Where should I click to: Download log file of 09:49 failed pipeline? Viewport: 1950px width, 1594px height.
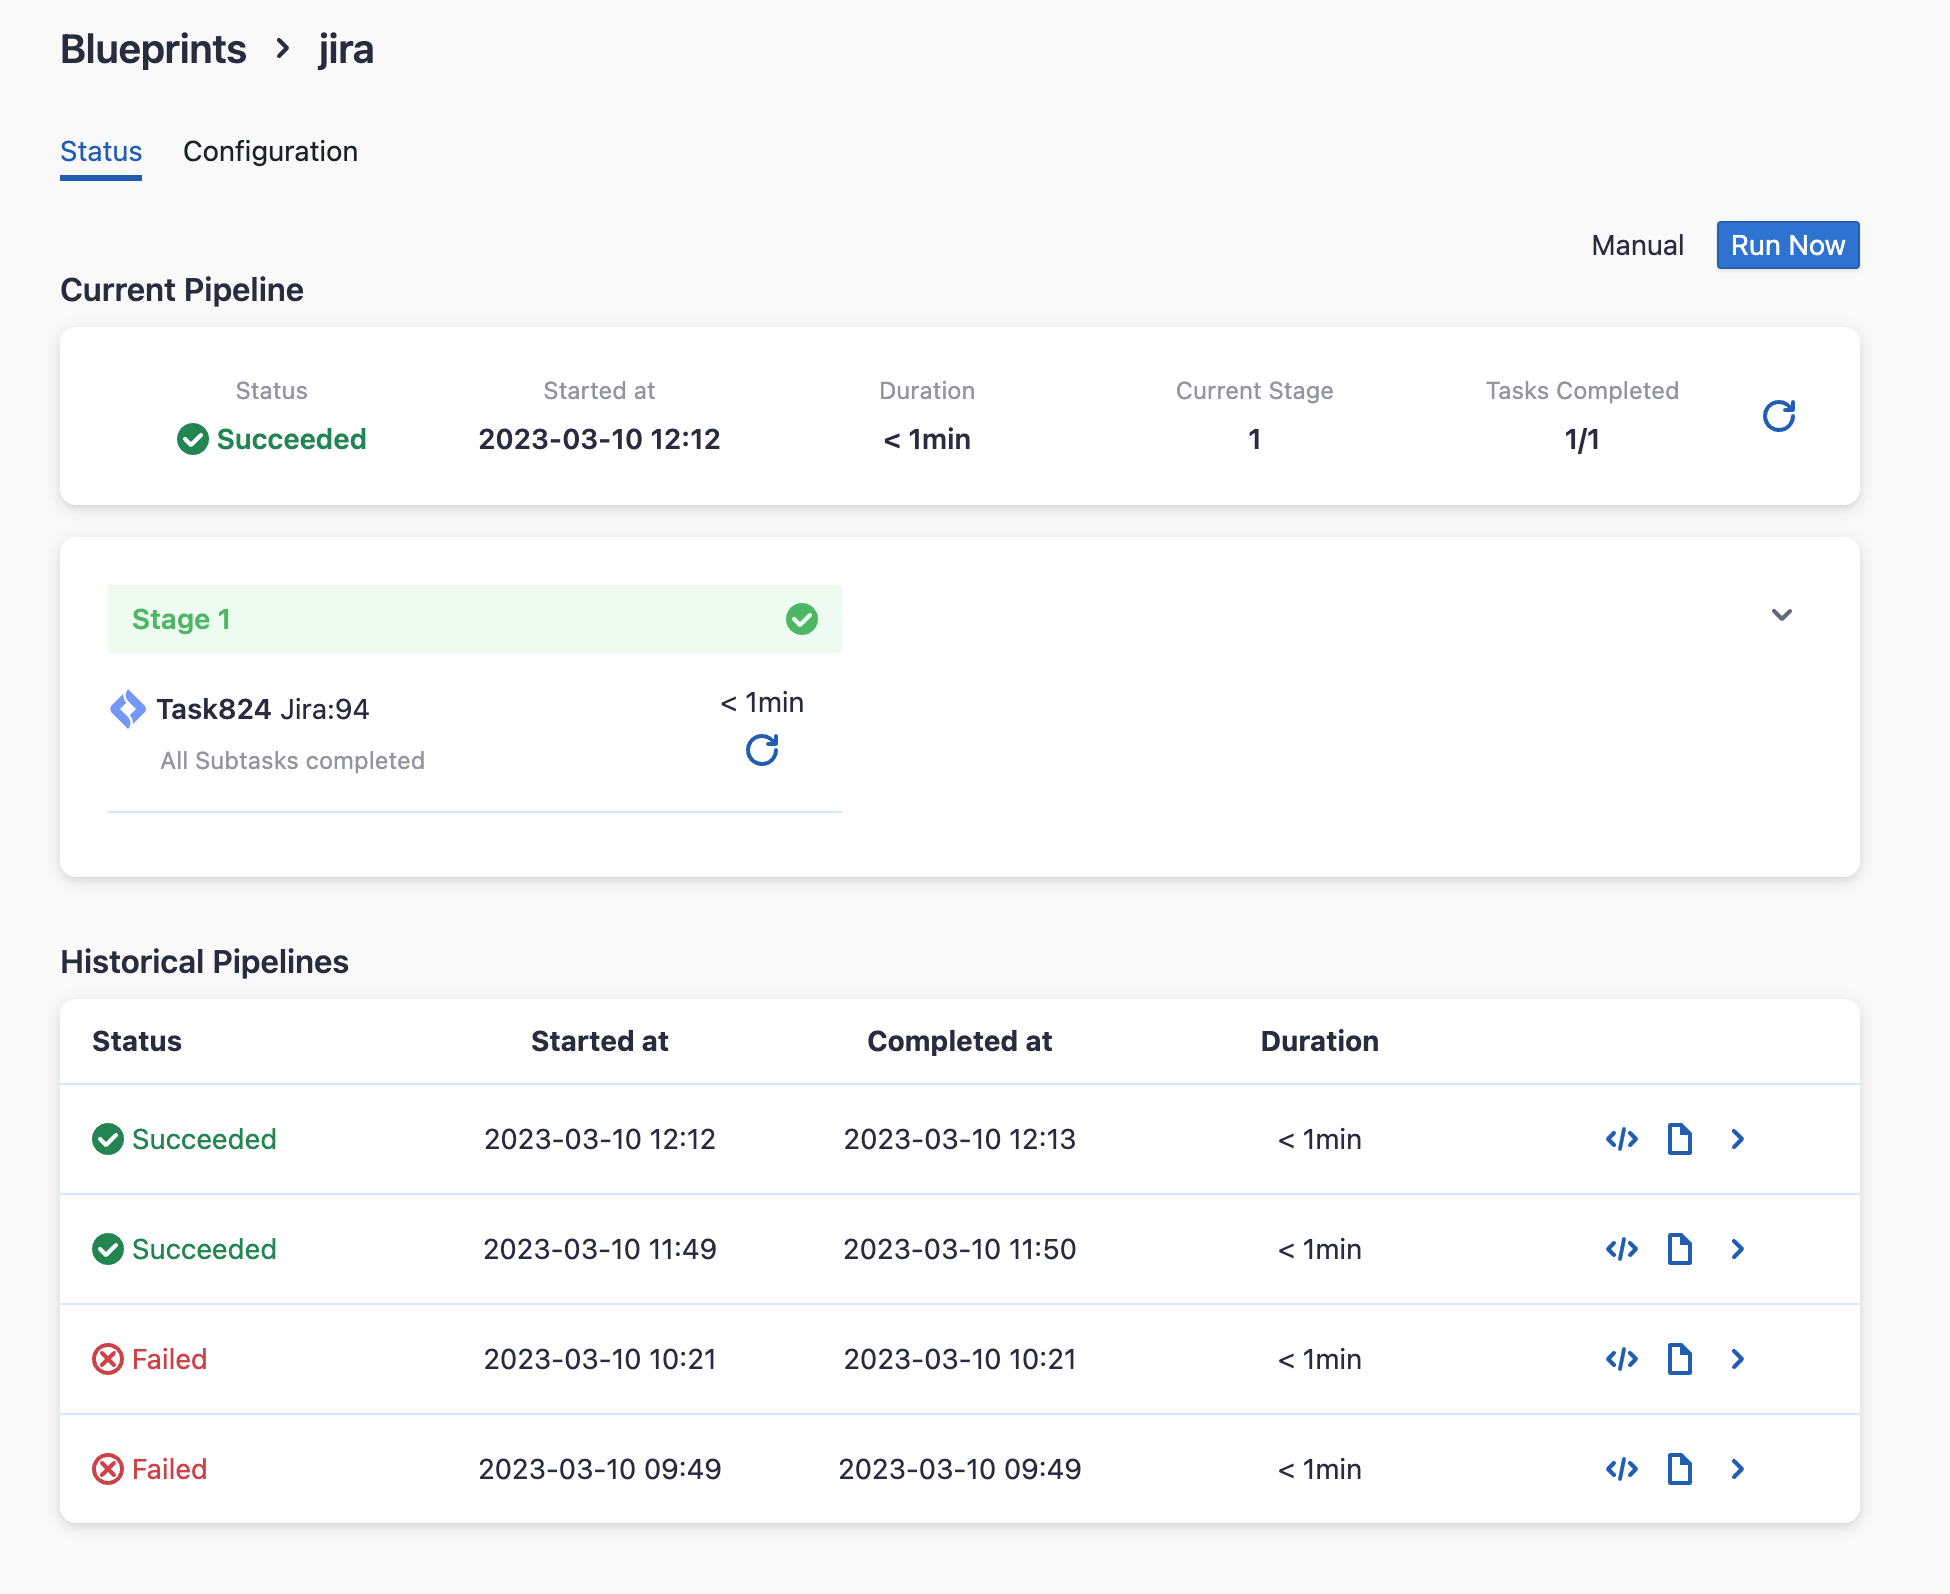click(1679, 1469)
